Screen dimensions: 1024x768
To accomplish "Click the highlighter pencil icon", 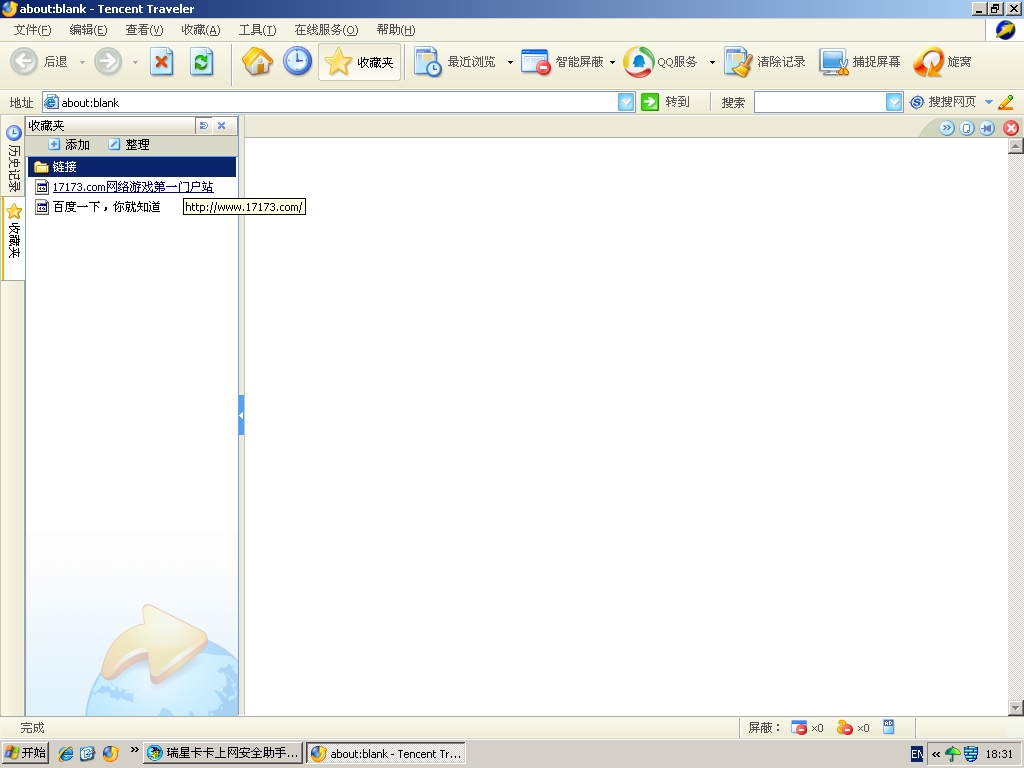I will click(x=1006, y=102).
